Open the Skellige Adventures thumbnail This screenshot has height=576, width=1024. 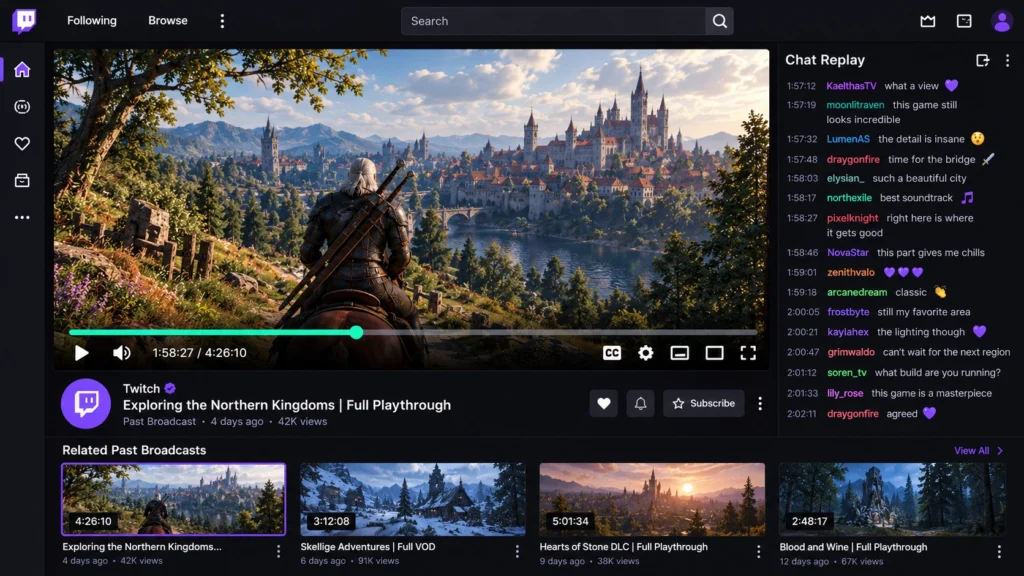pos(413,499)
